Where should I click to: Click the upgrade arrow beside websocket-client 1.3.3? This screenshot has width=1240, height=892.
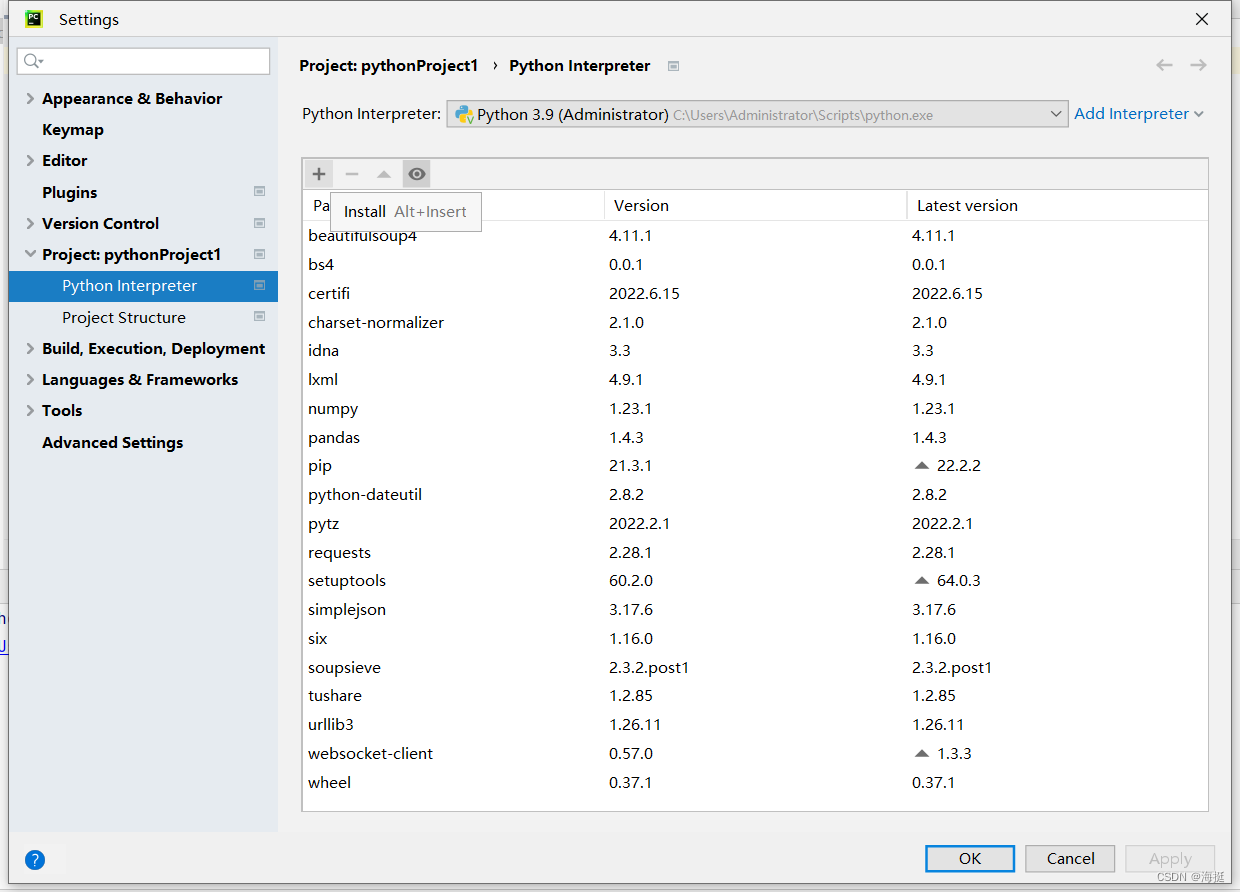922,754
